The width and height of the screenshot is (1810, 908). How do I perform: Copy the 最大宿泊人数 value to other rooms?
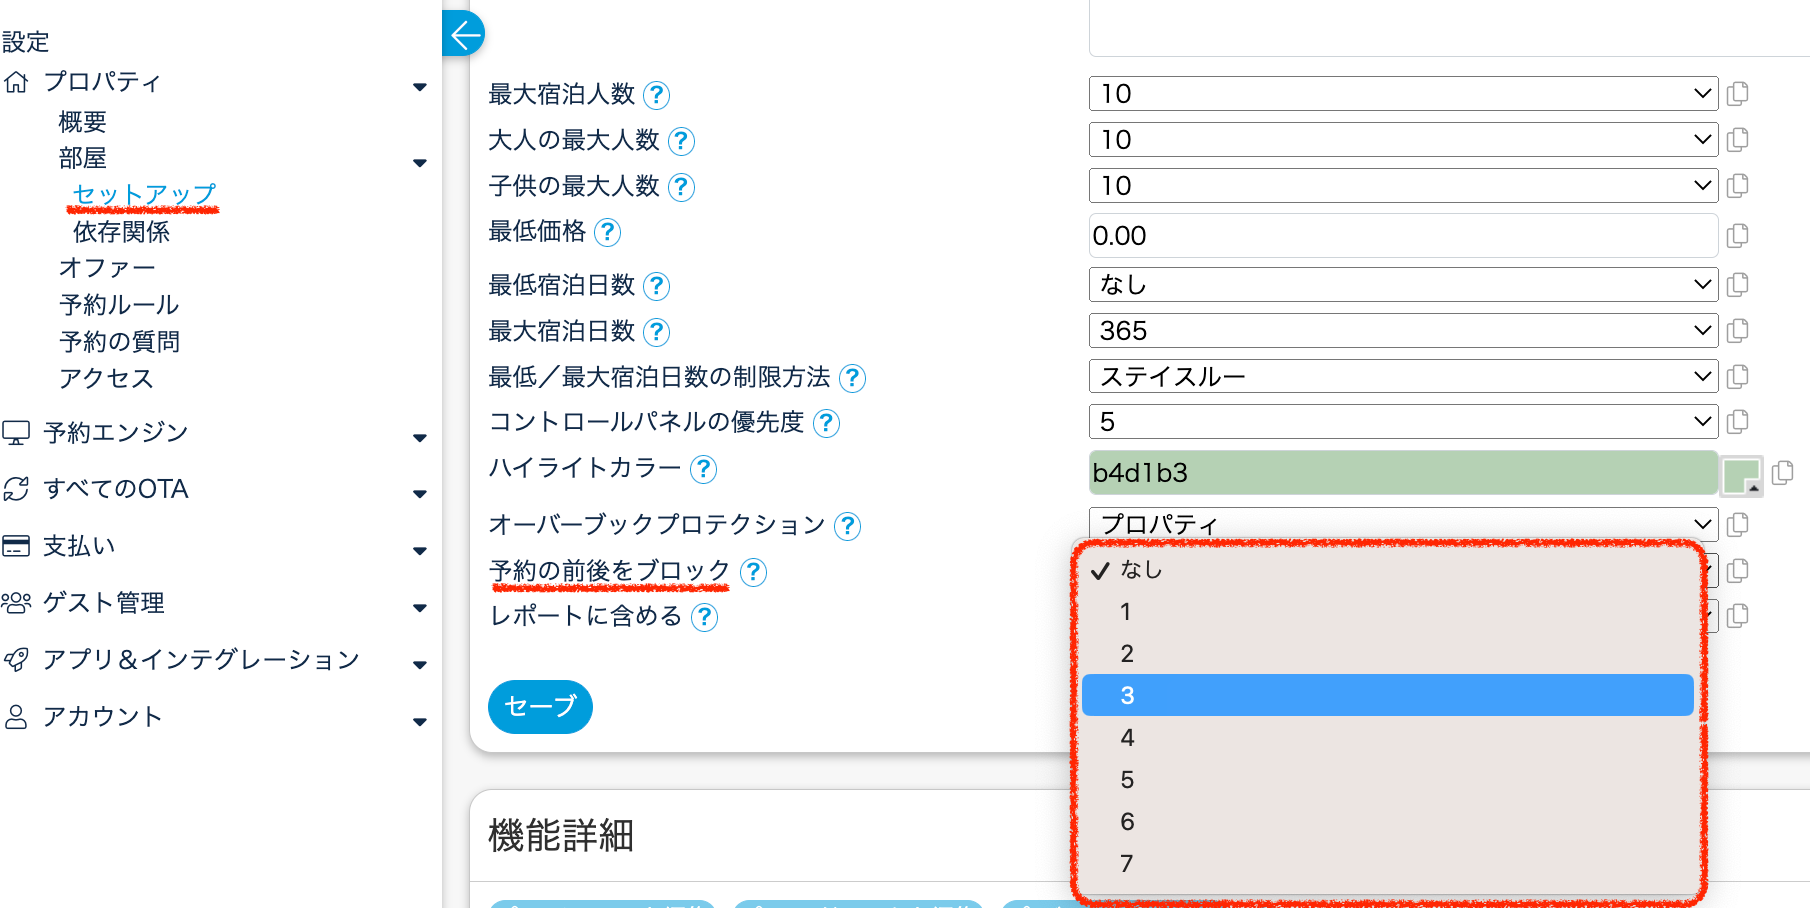pos(1738,94)
